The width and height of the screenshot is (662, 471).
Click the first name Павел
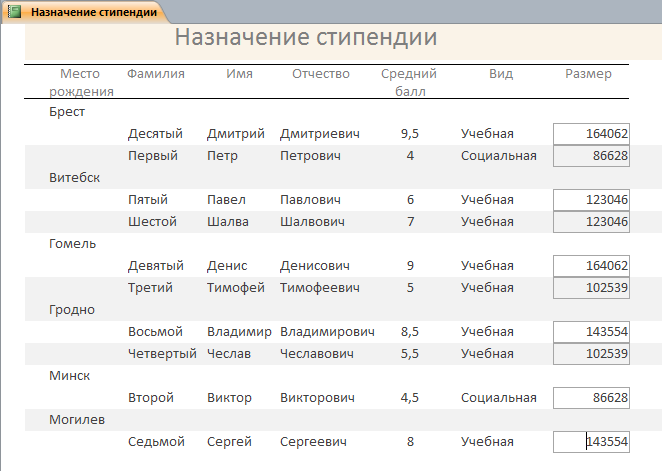tap(226, 200)
